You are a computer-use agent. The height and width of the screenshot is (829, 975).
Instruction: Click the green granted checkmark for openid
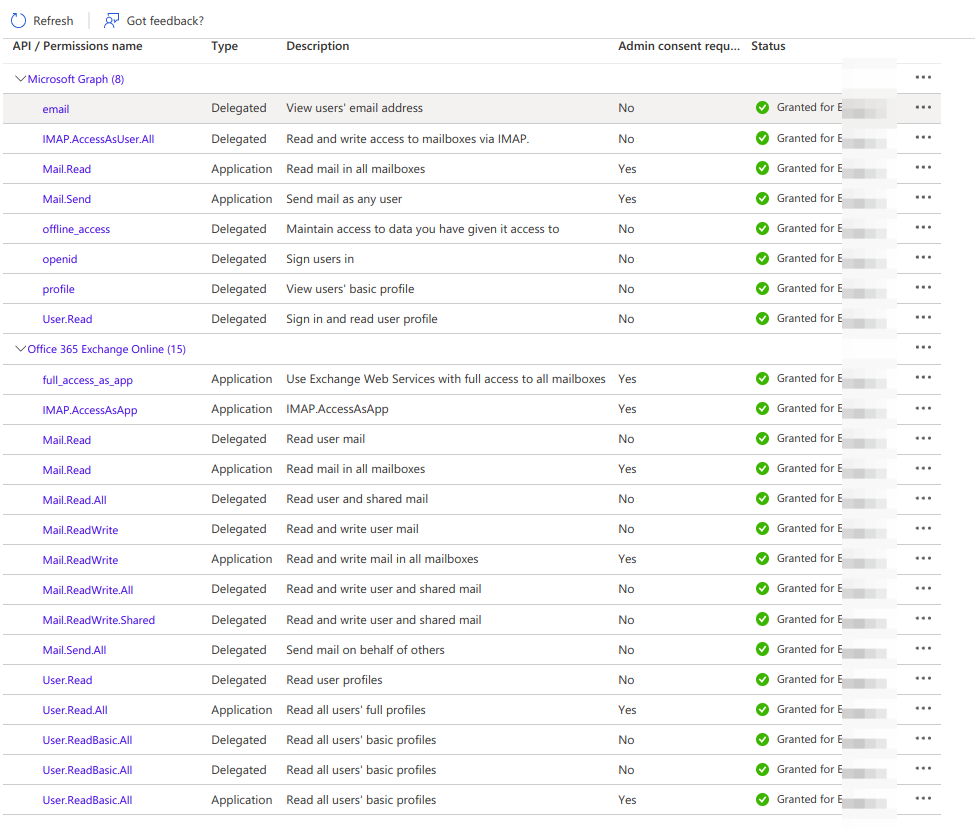762,258
